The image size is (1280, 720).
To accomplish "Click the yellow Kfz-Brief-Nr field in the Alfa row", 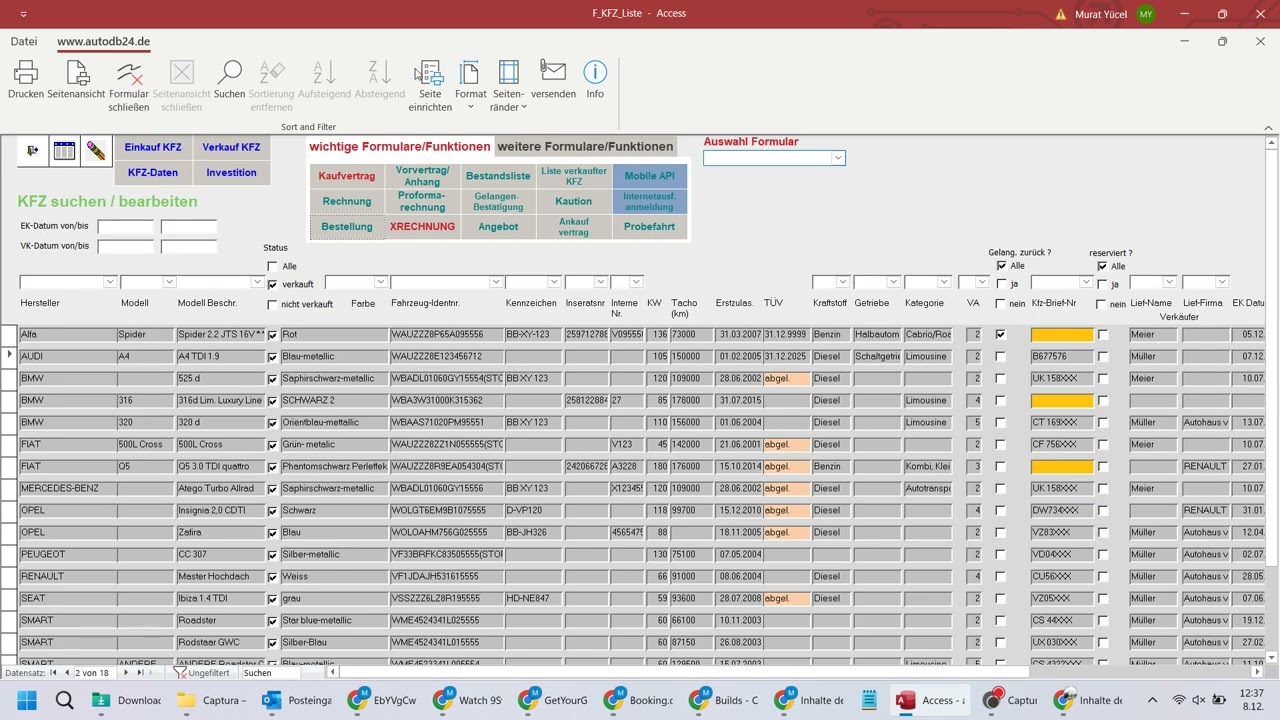I will click(x=1062, y=335).
